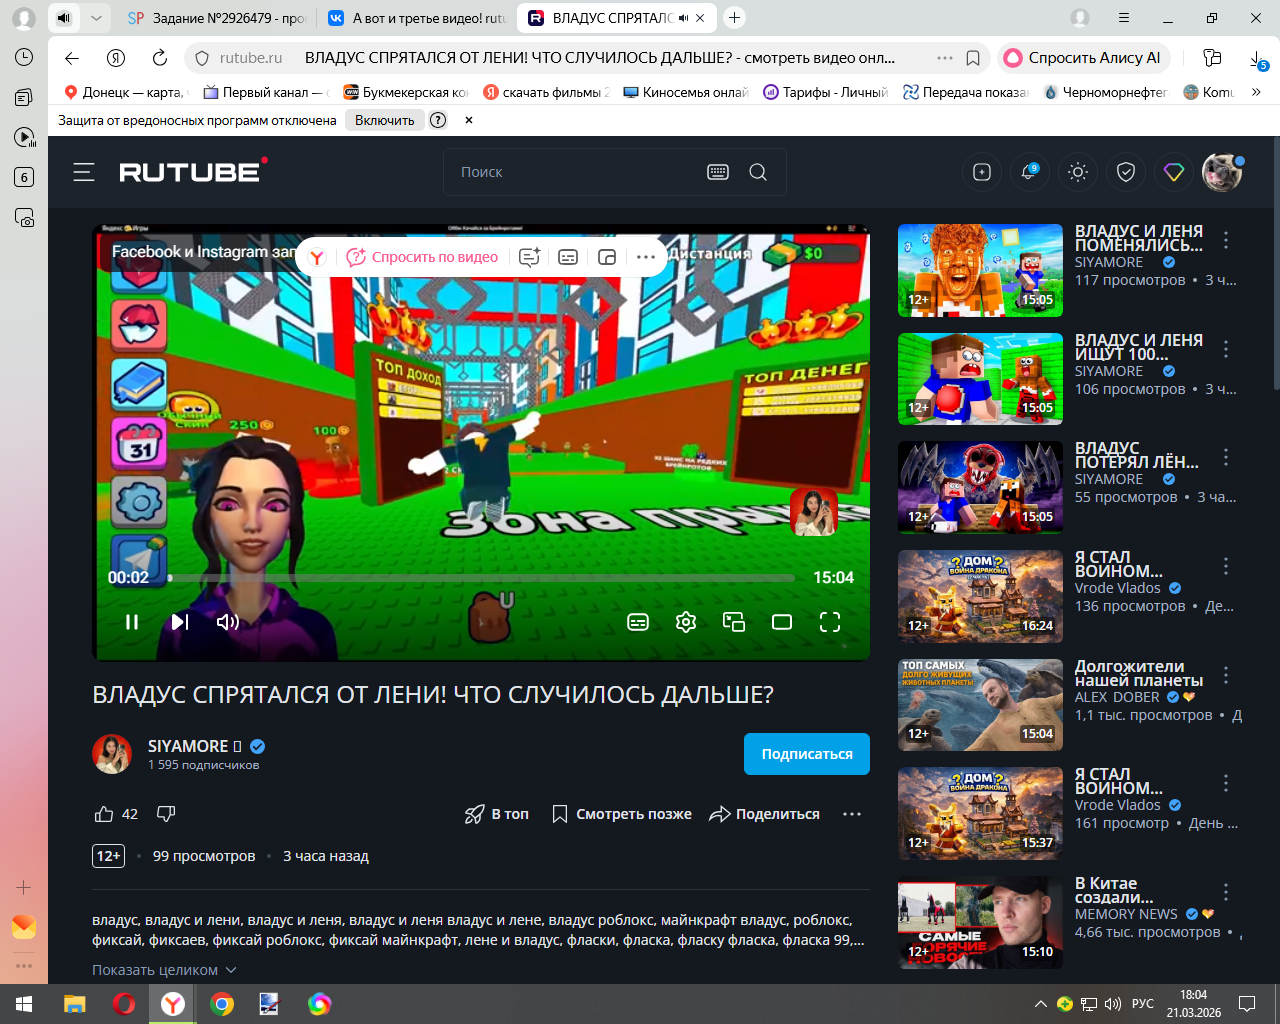Open the RUTUBE hamburger menu
This screenshot has height=1024, width=1280.
(x=84, y=172)
